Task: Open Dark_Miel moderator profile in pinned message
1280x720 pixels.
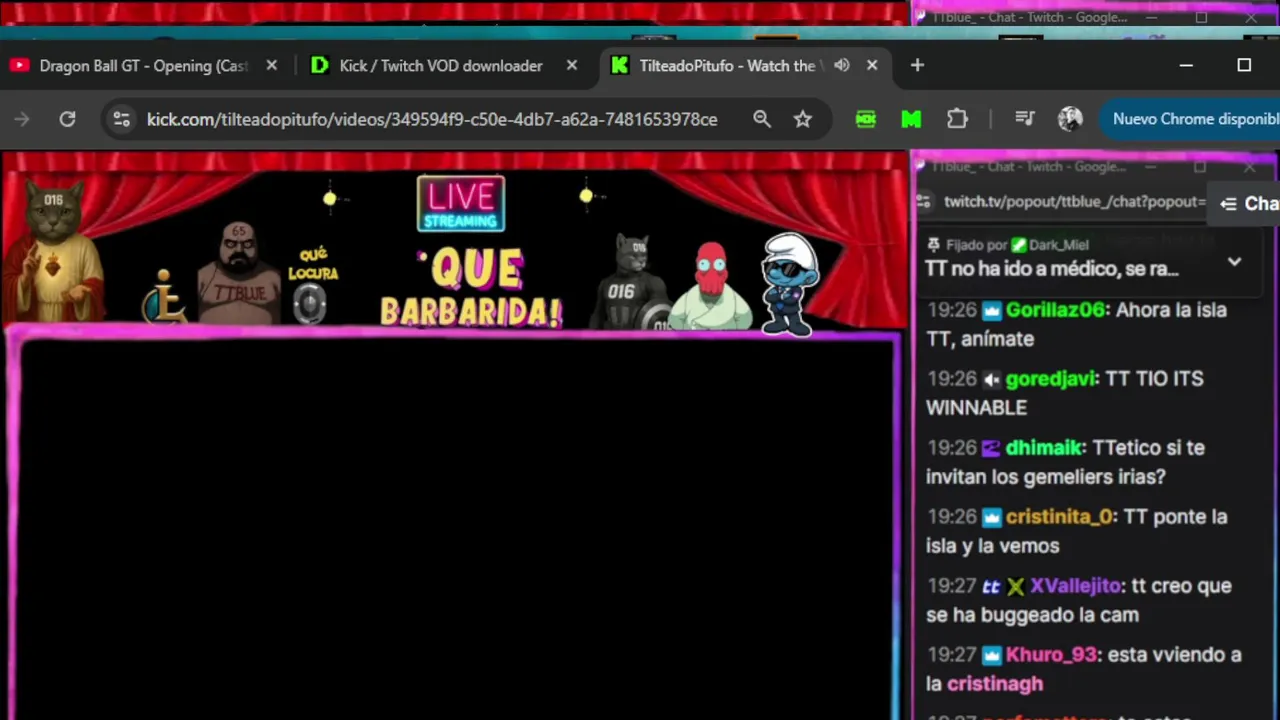Action: coord(1058,245)
